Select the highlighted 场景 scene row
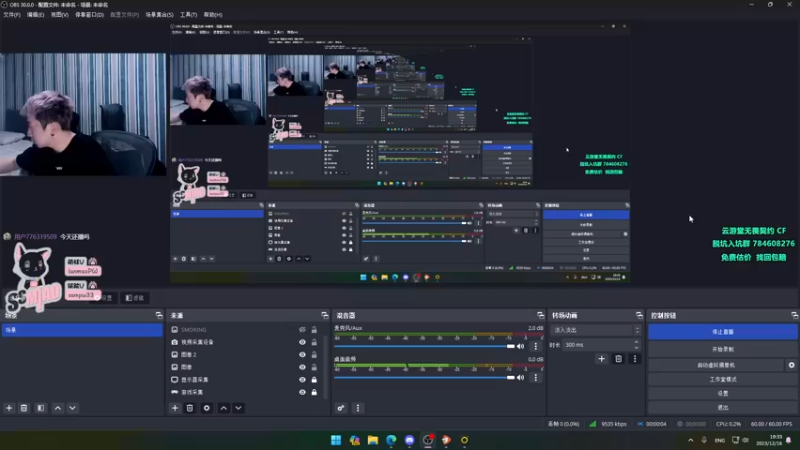 click(82, 330)
